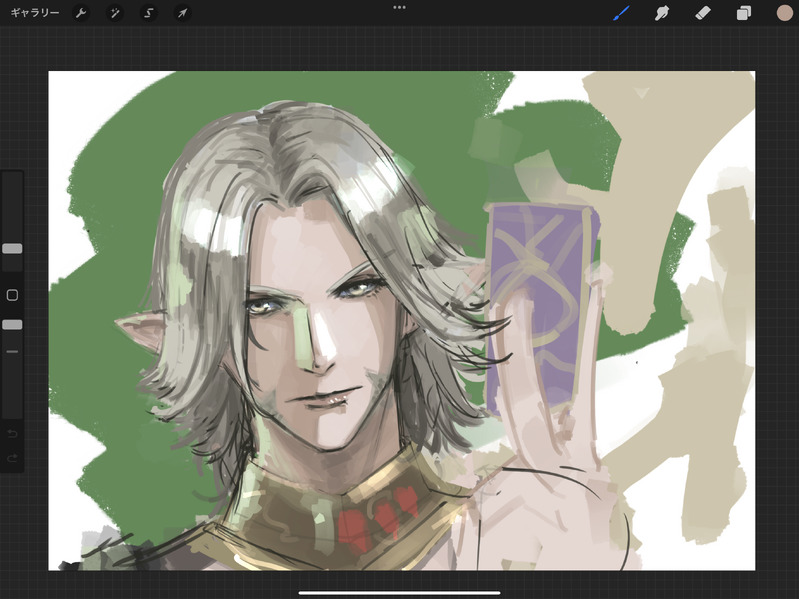Click the brush opacity slider handle

pos(12,325)
